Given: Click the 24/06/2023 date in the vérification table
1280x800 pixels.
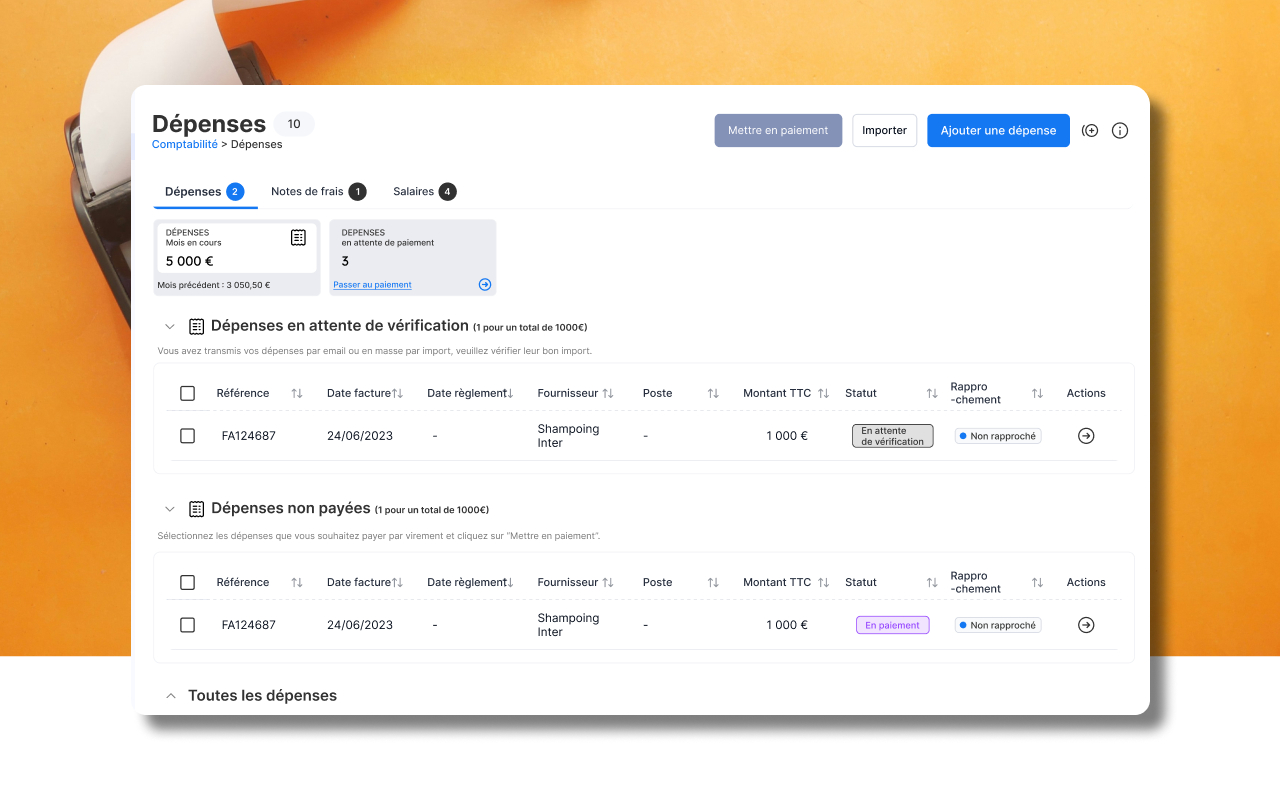Looking at the screenshot, I should [360, 436].
